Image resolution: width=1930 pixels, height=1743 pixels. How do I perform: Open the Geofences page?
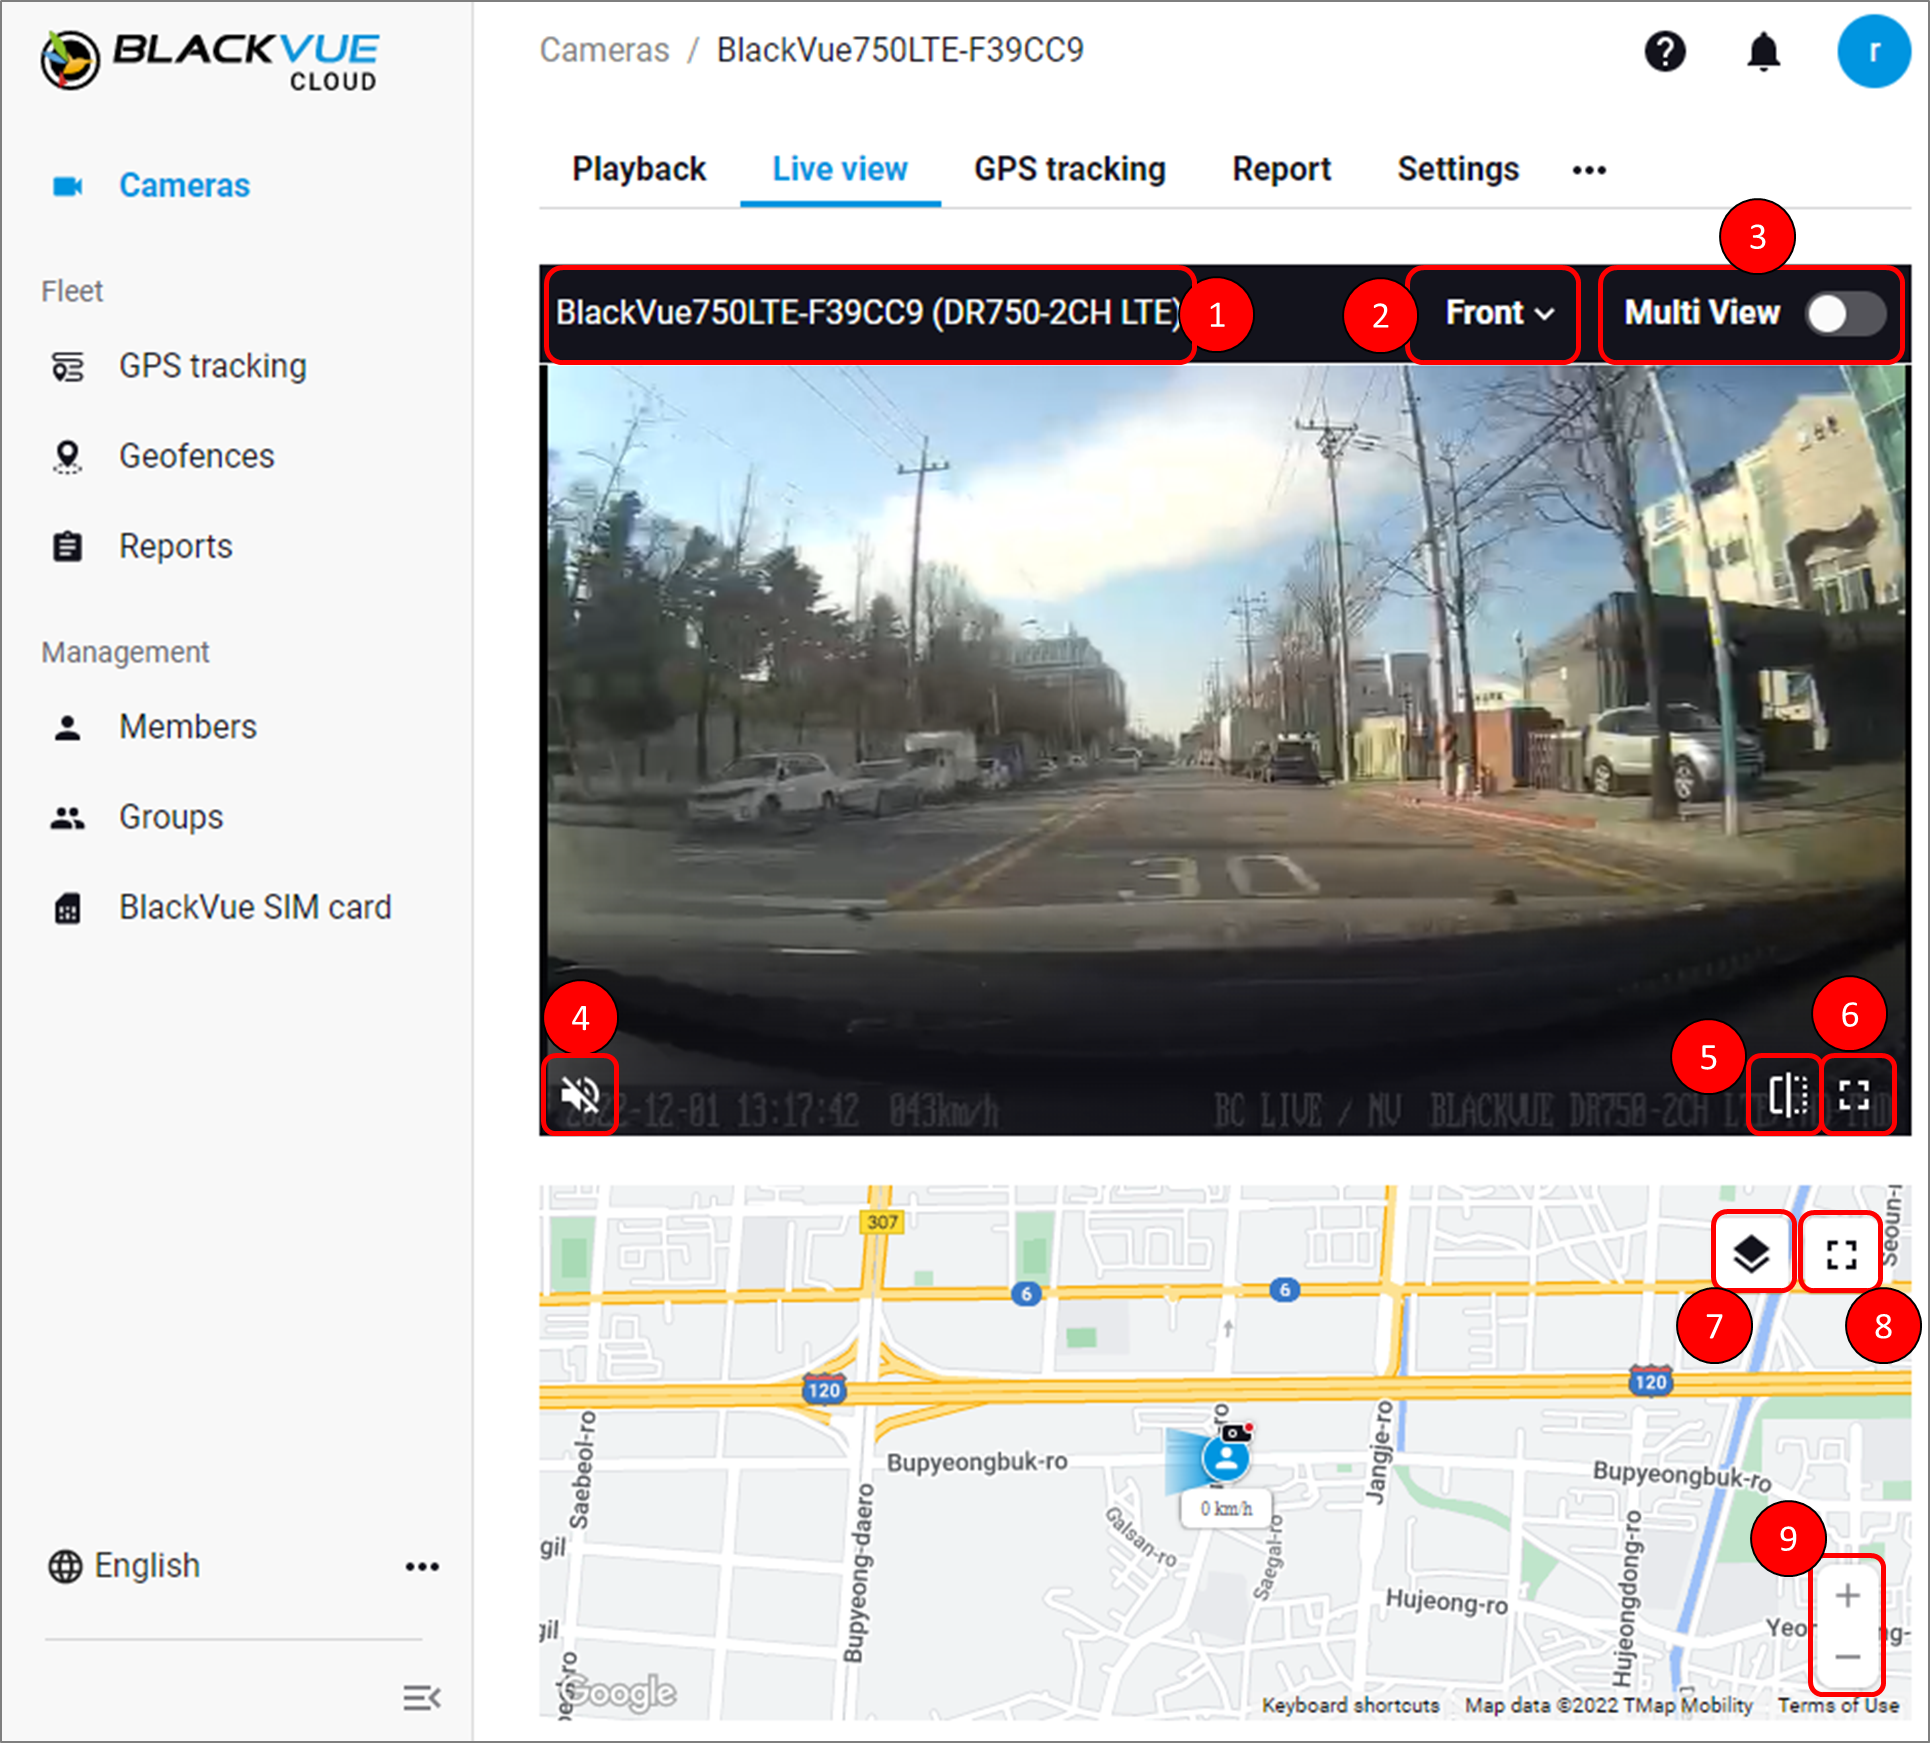click(x=196, y=456)
